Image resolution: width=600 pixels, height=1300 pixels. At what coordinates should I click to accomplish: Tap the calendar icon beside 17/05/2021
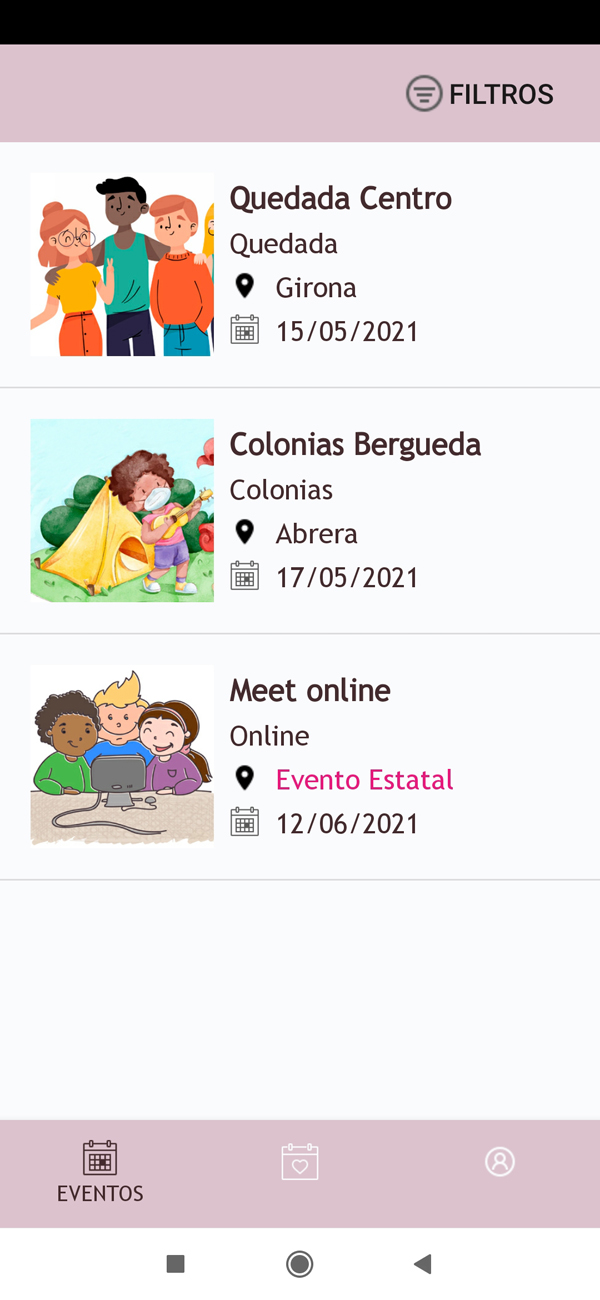[245, 576]
